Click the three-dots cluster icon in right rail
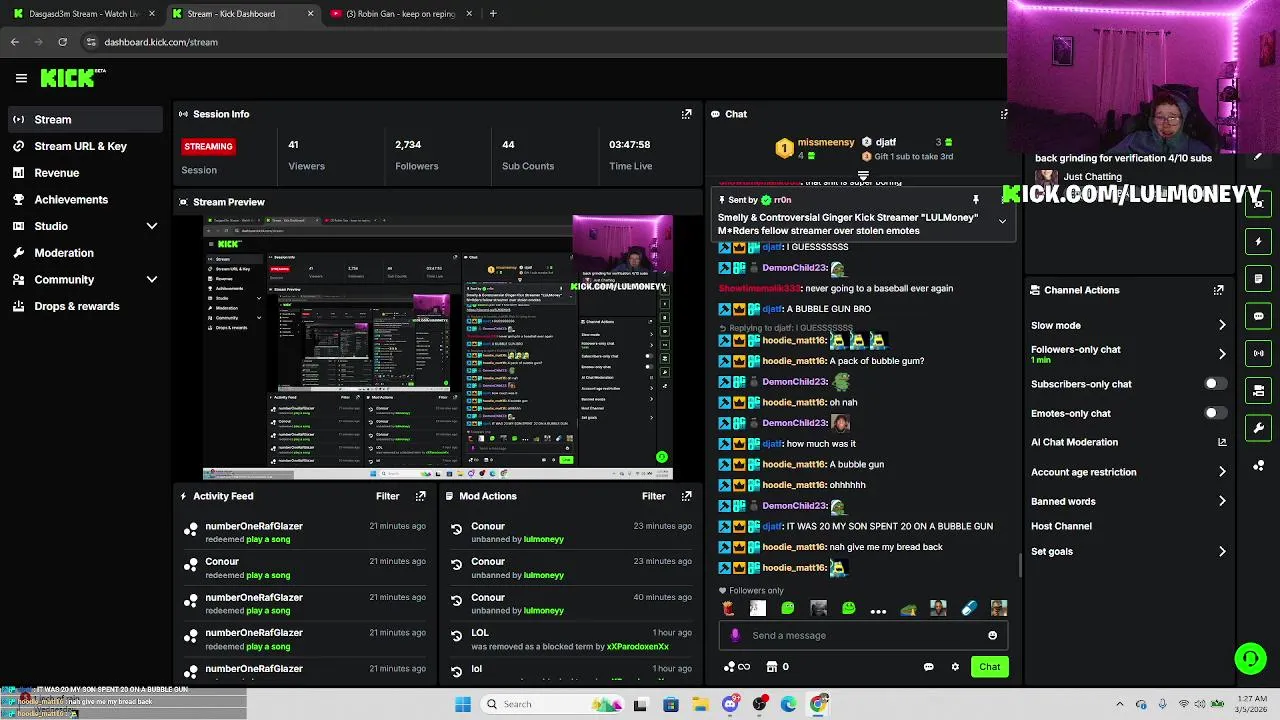1280x720 pixels. pos(1258,466)
